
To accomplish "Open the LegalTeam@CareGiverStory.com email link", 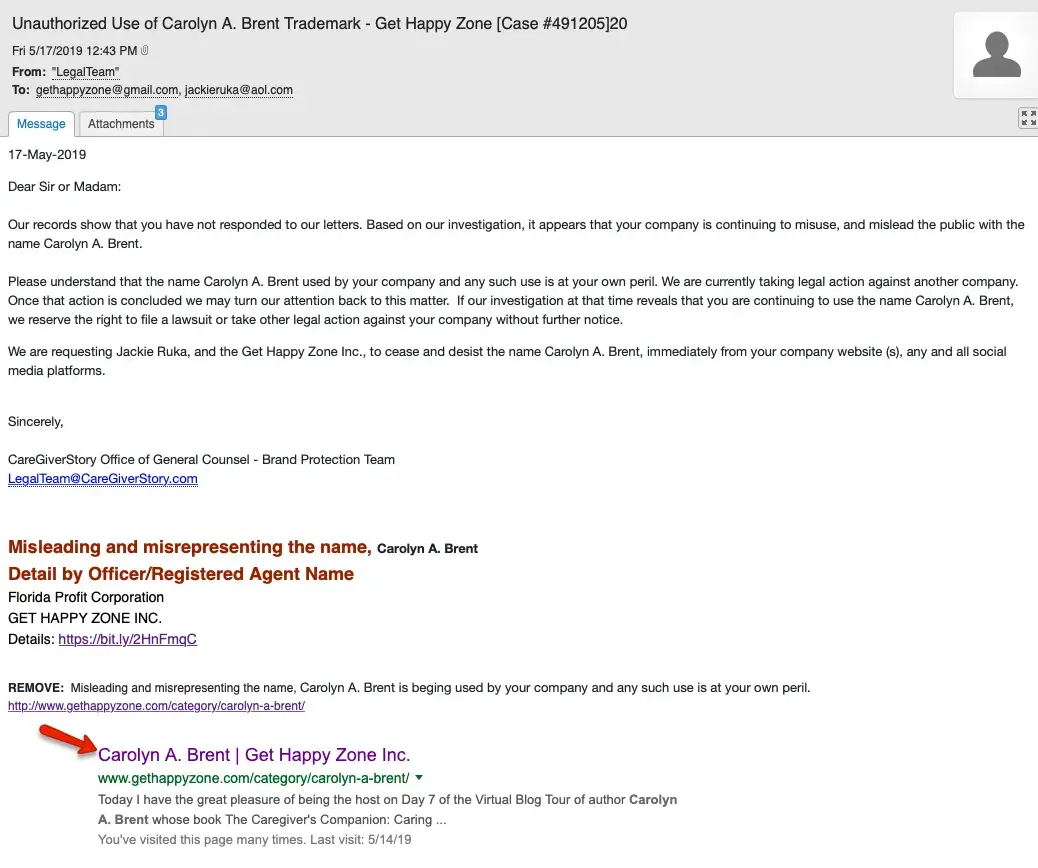I will click(x=102, y=479).
